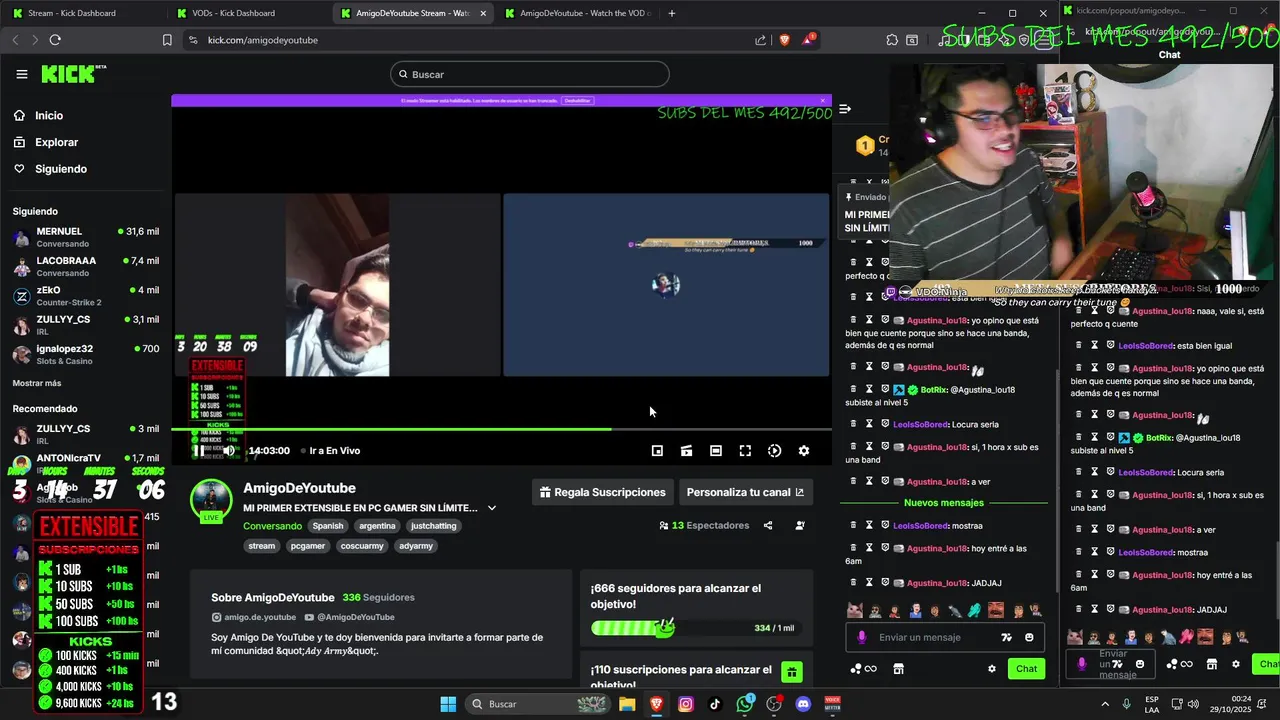Open Windows Start menu
Viewport: 1280px width, 720px height.
[448, 704]
